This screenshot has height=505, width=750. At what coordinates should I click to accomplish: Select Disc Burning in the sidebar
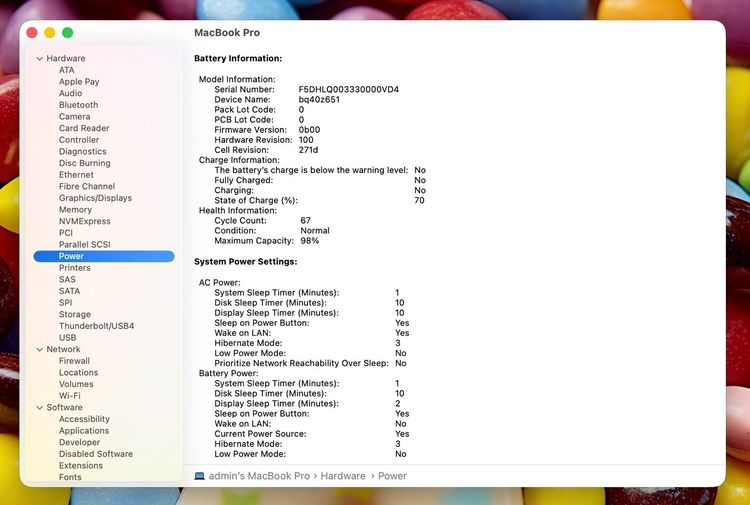tap(84, 163)
